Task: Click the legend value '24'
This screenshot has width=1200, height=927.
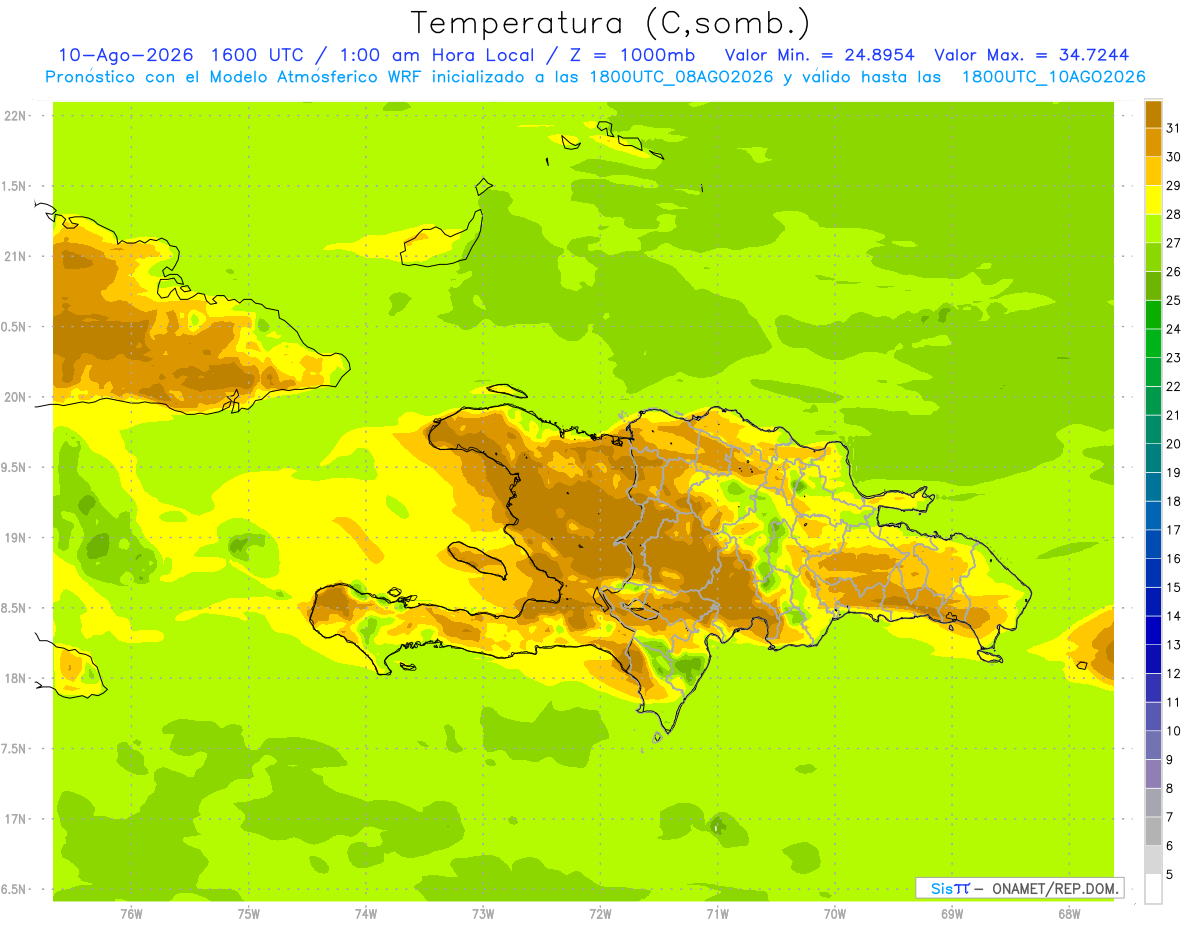Action: coord(1174,329)
